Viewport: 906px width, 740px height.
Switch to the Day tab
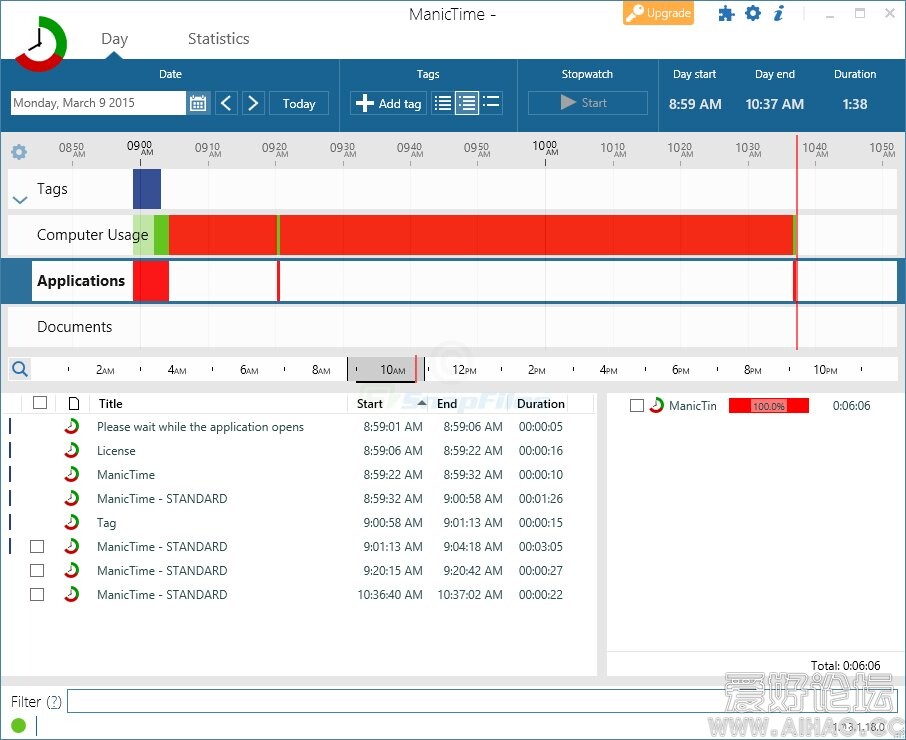(114, 39)
